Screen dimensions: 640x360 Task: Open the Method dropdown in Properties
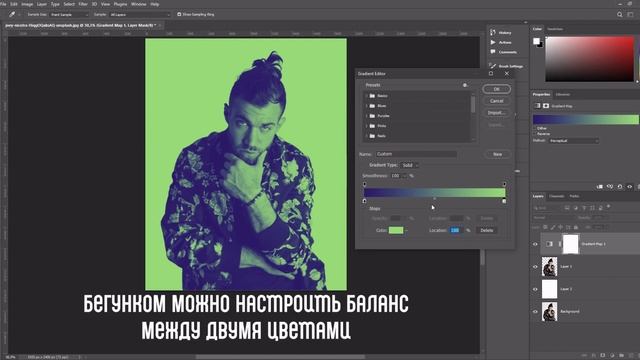(574, 141)
